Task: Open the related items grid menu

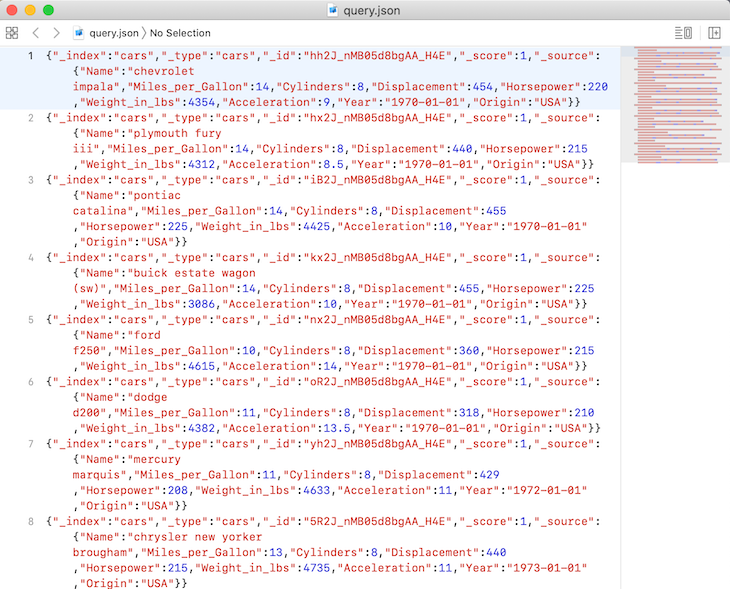Action: click(x=12, y=33)
